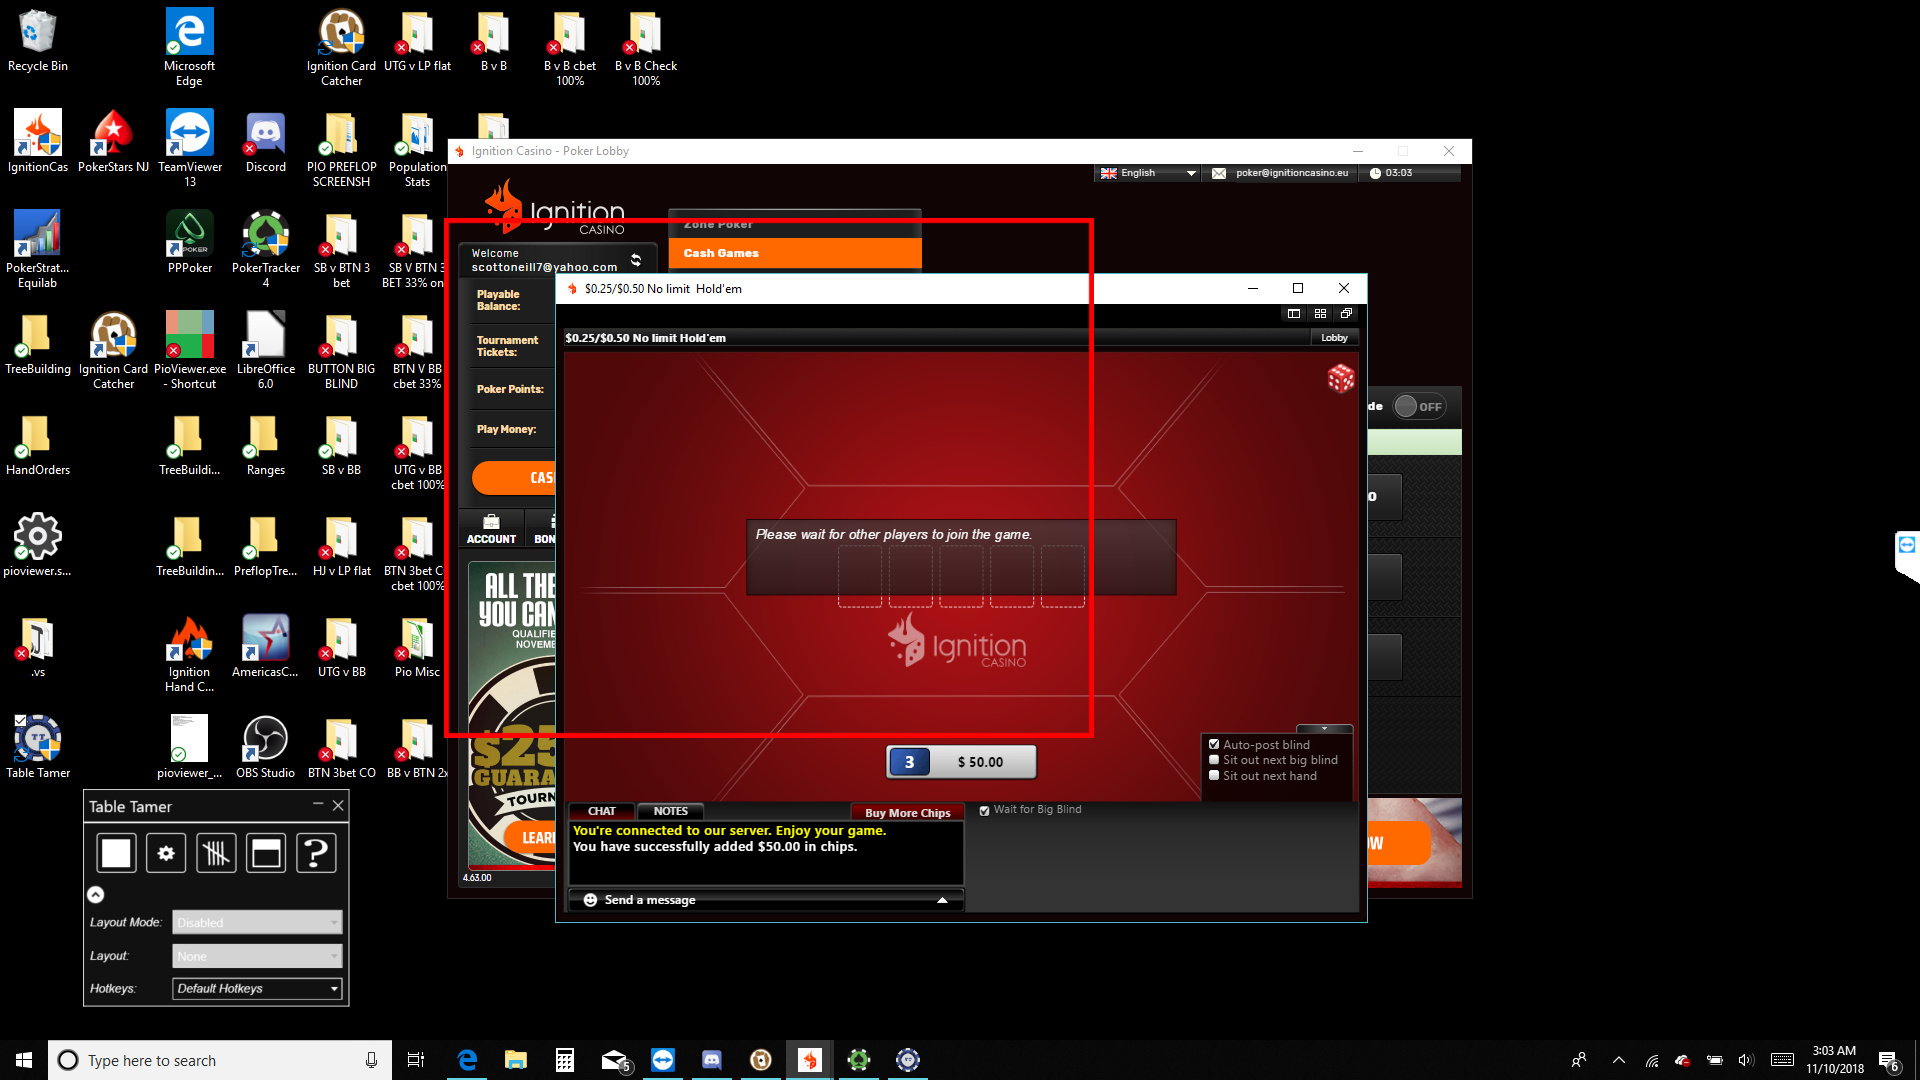1920x1080 pixels.
Task: Open File Explorer from the taskbar
Action: [516, 1060]
